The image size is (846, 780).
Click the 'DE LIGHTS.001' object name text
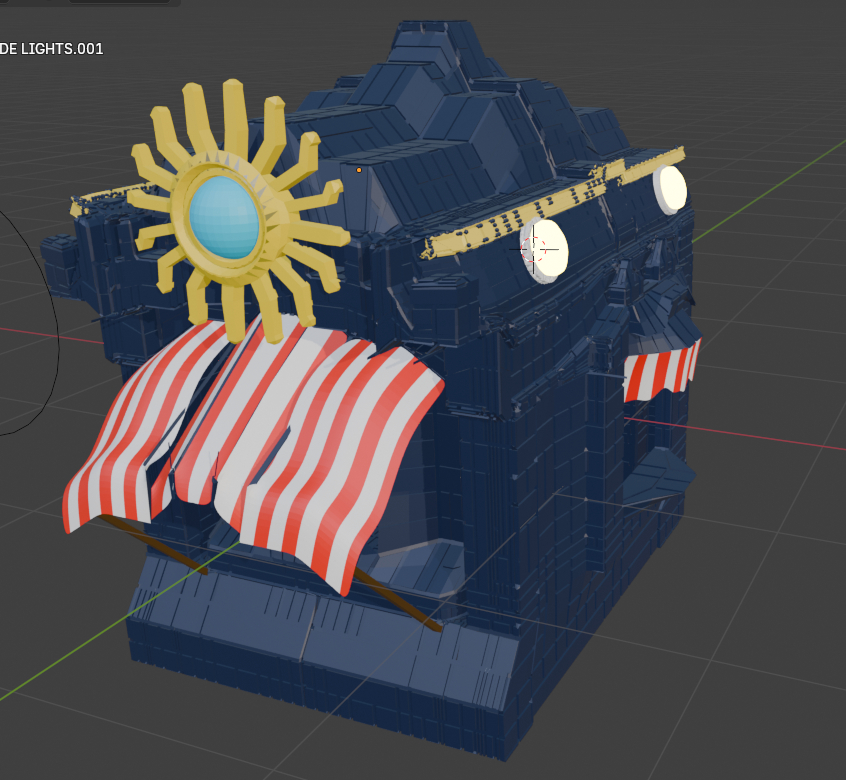52,49
